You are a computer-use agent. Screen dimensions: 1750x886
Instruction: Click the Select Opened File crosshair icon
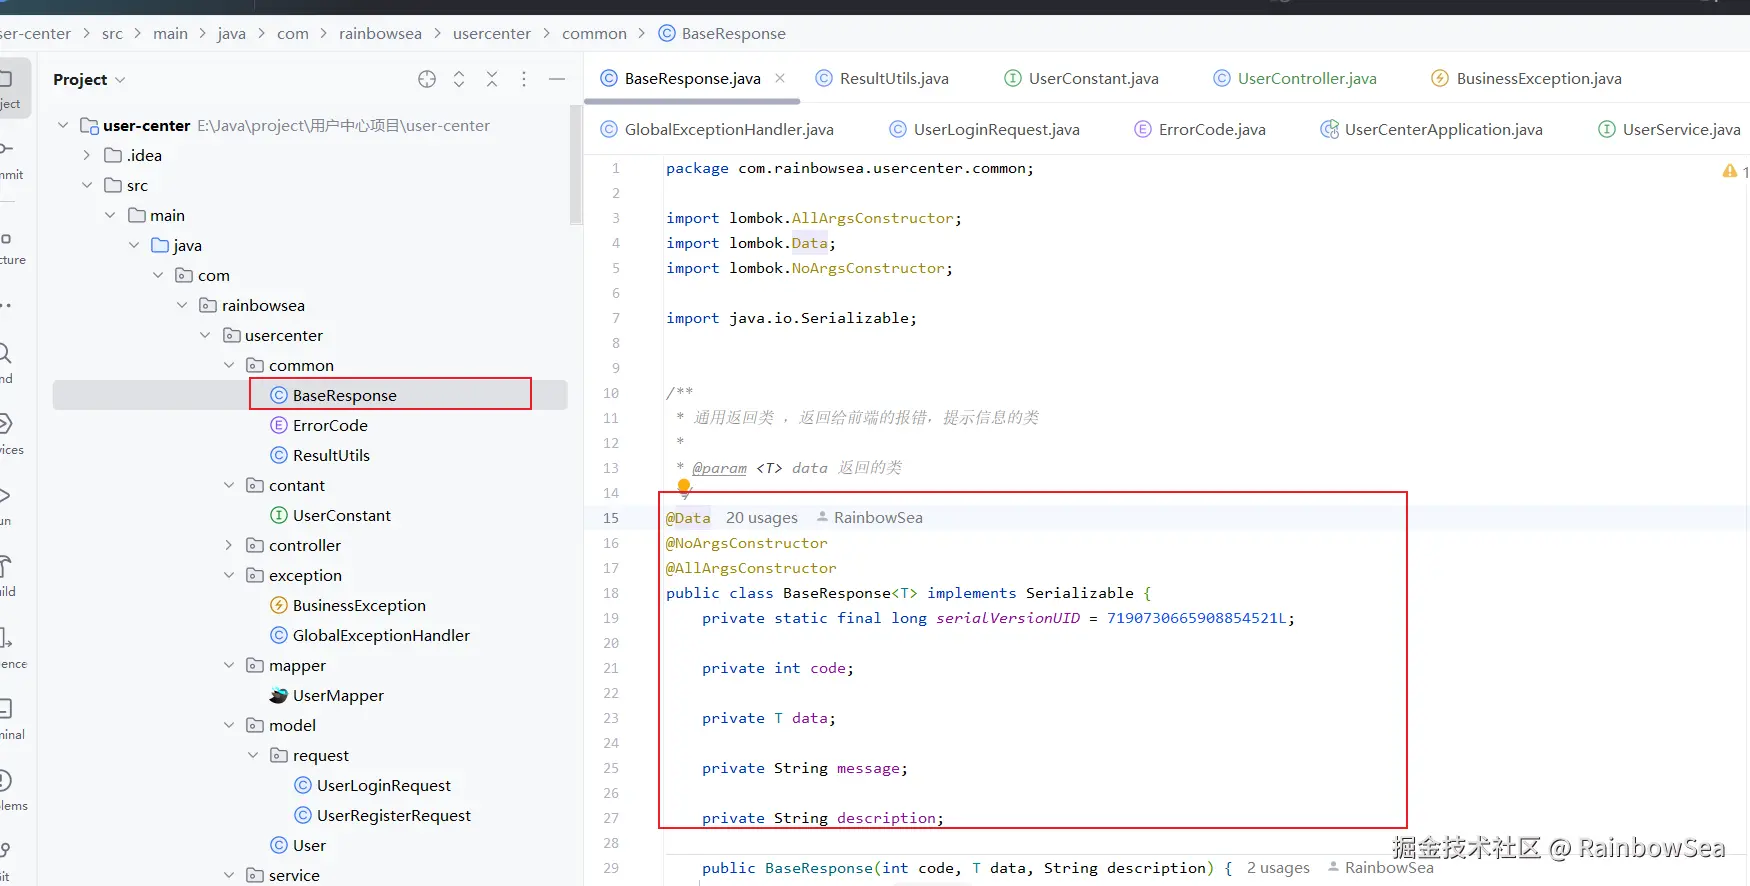427,79
